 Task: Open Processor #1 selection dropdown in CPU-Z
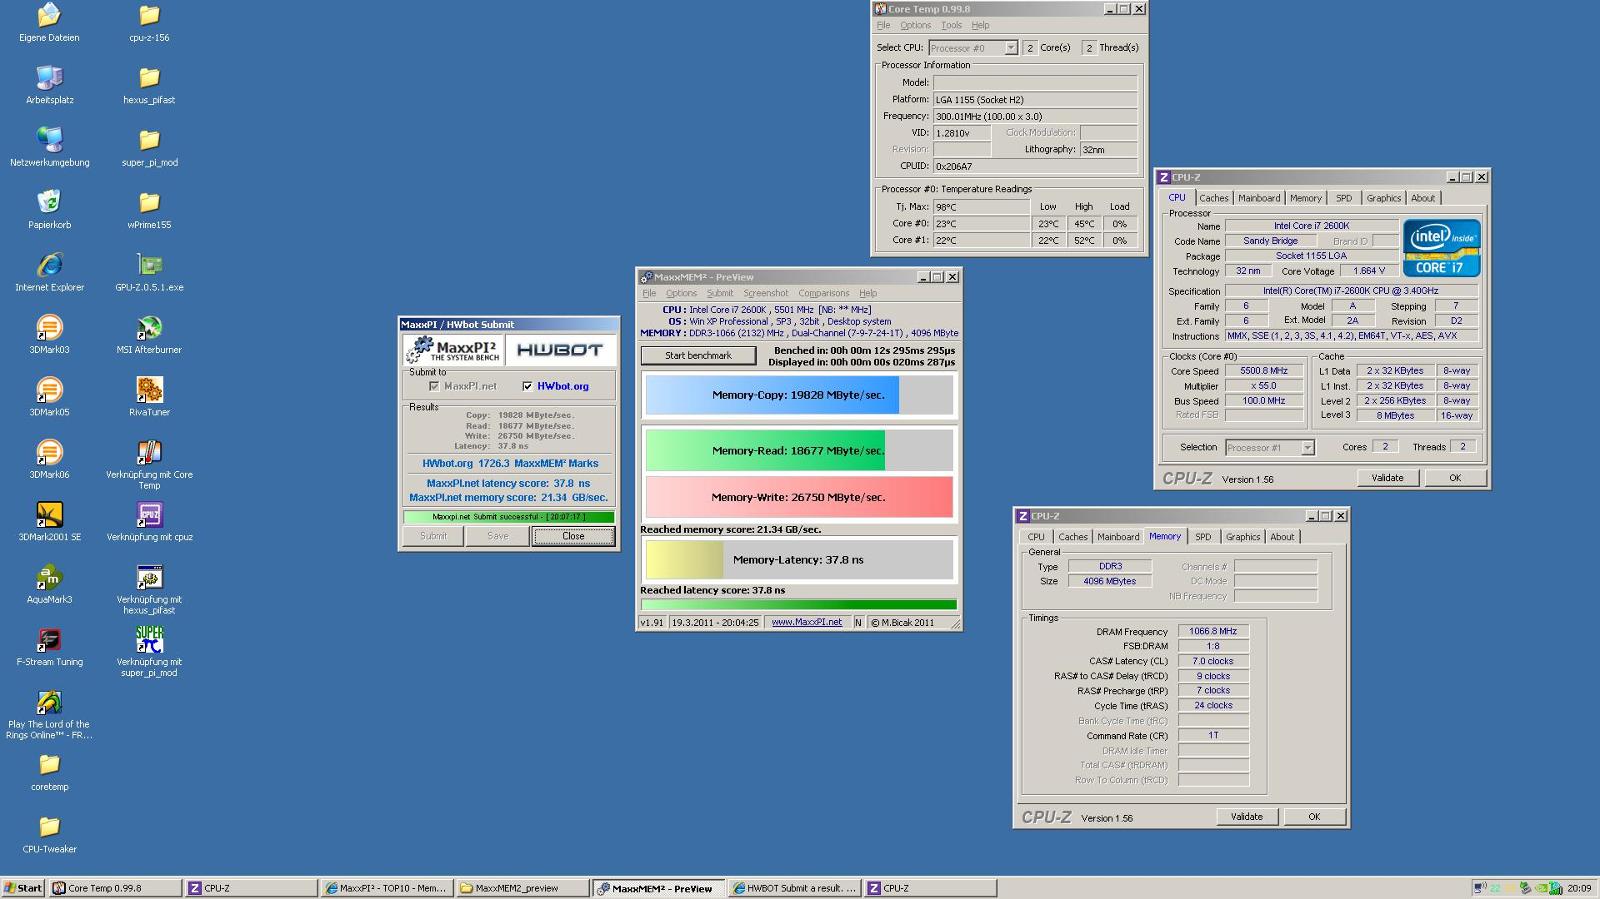tap(1307, 447)
